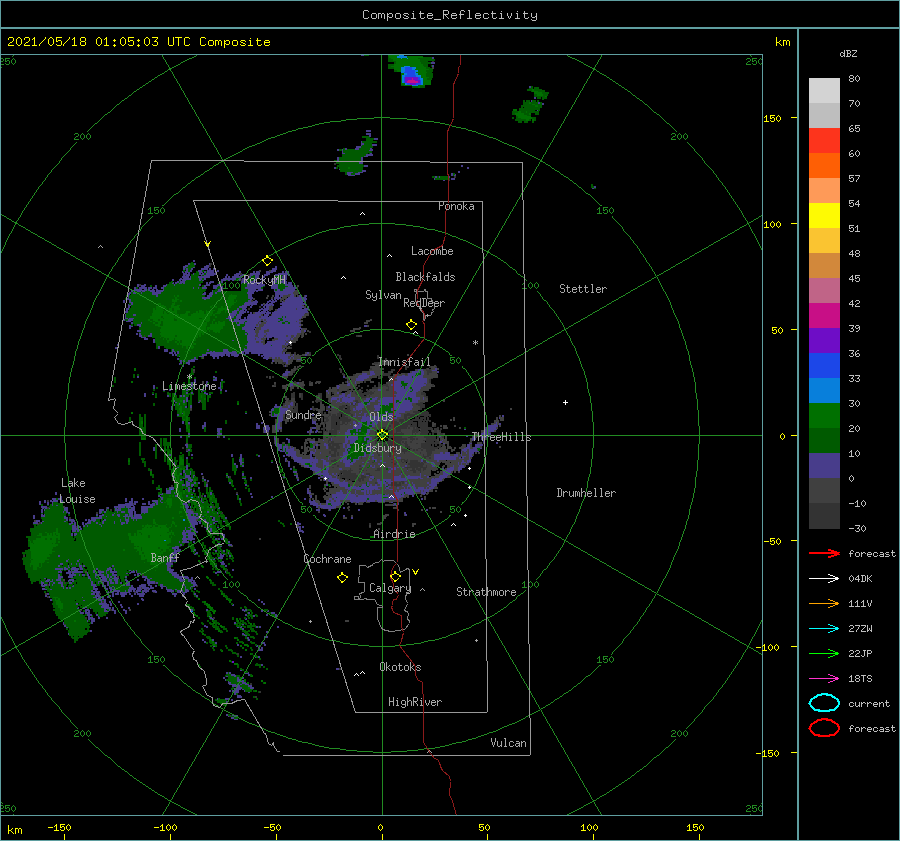Click the Banff town label
Viewport: 900px width, 841px height.
click(x=165, y=558)
